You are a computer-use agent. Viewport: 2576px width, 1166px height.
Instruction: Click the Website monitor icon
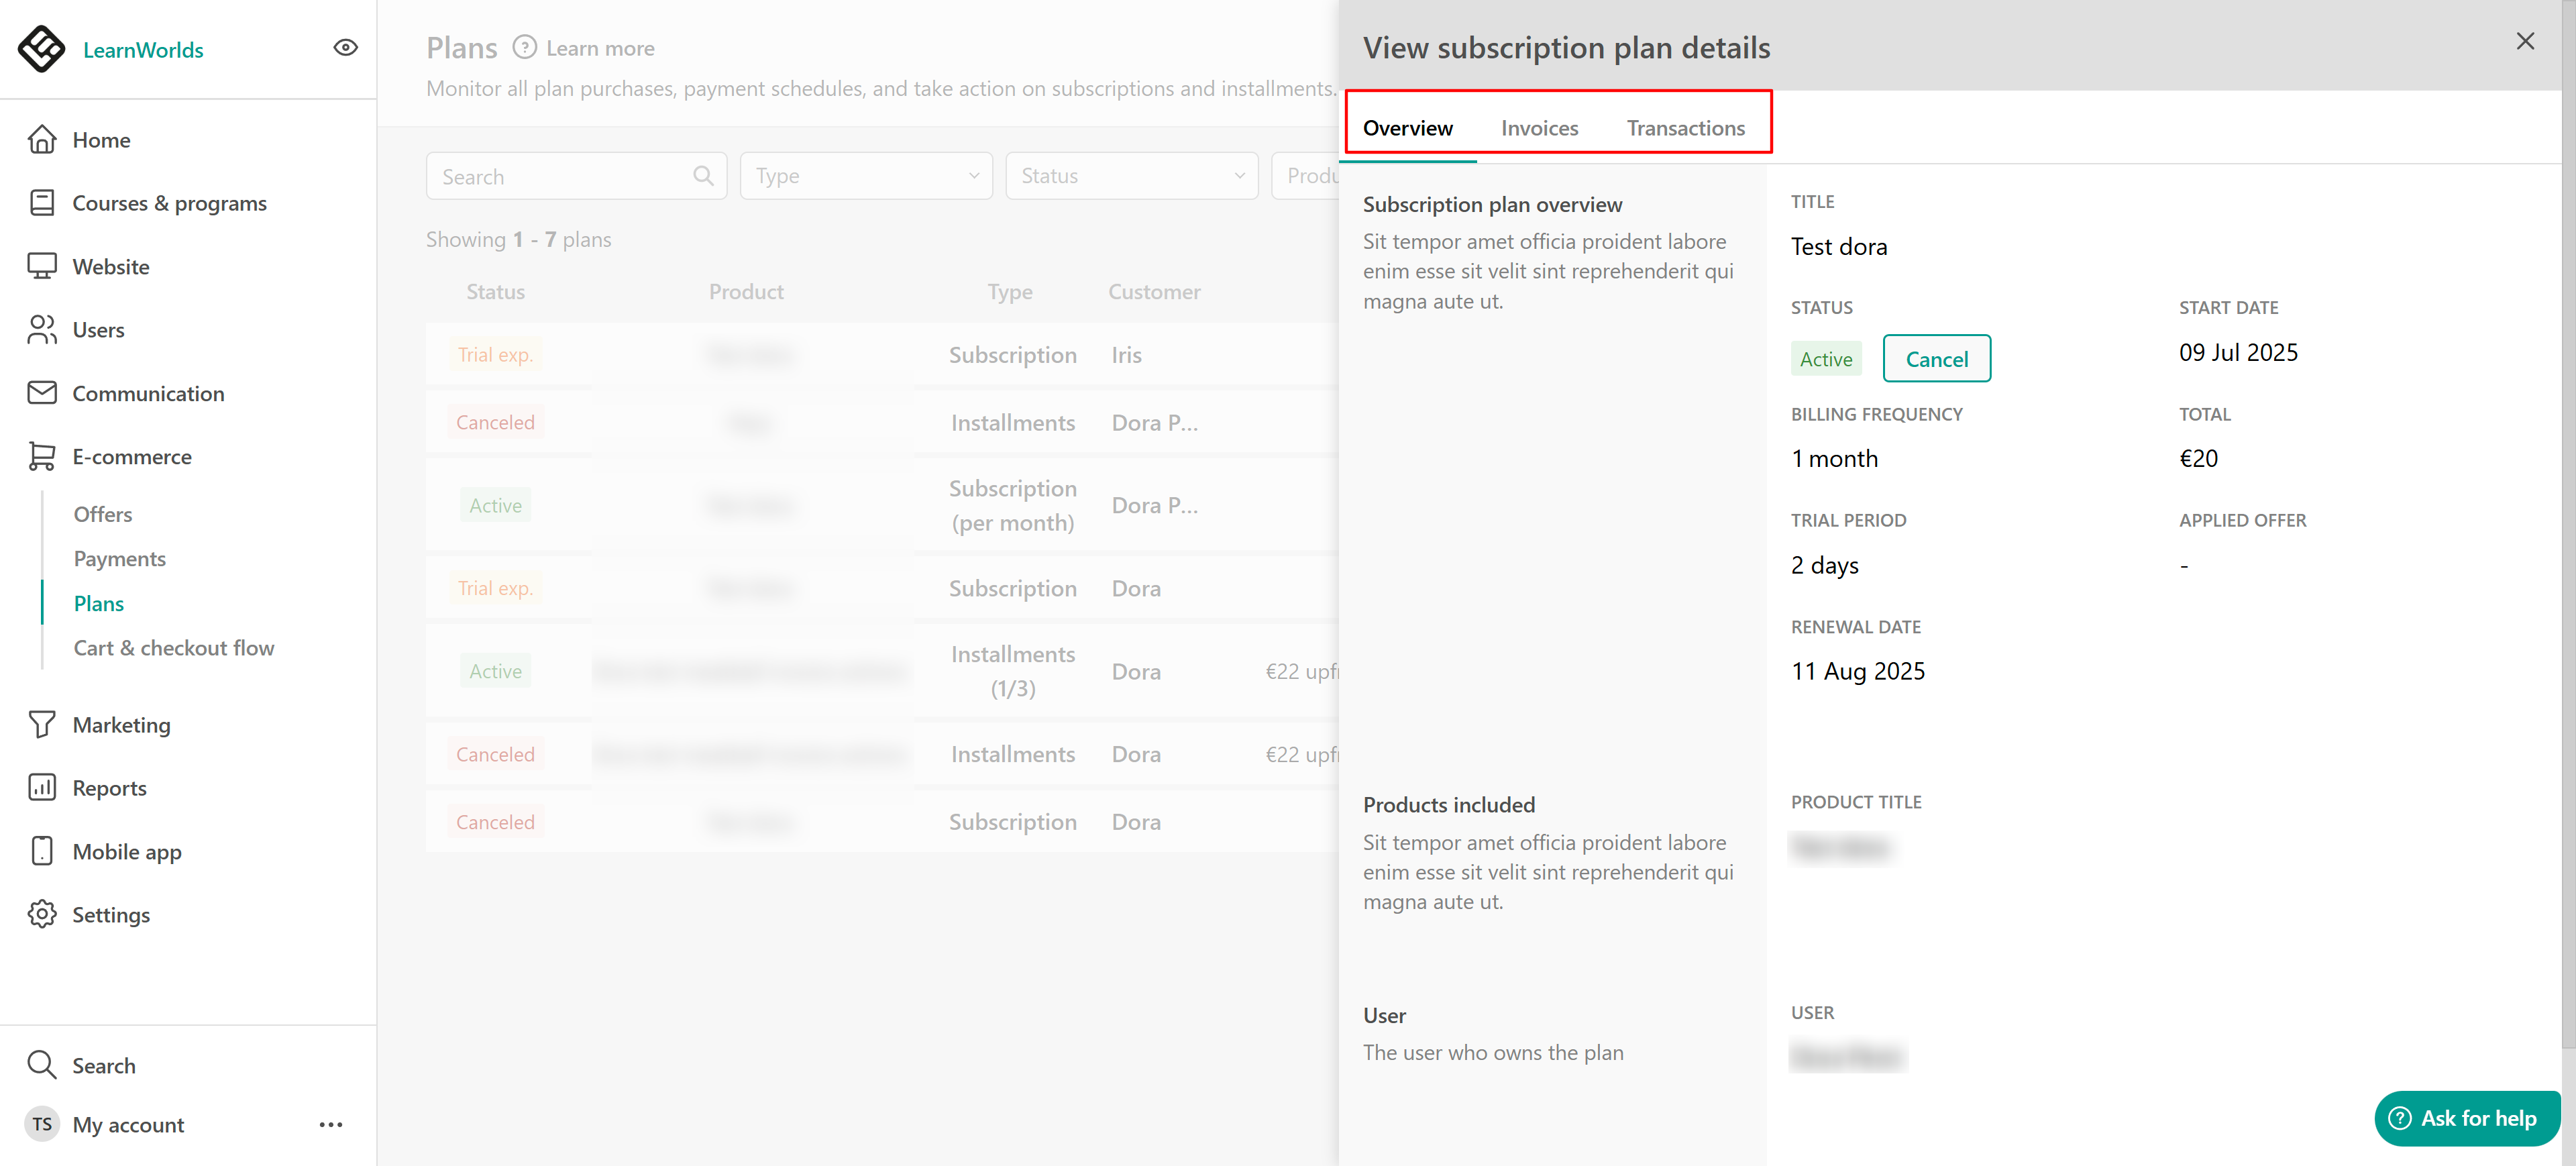41,267
